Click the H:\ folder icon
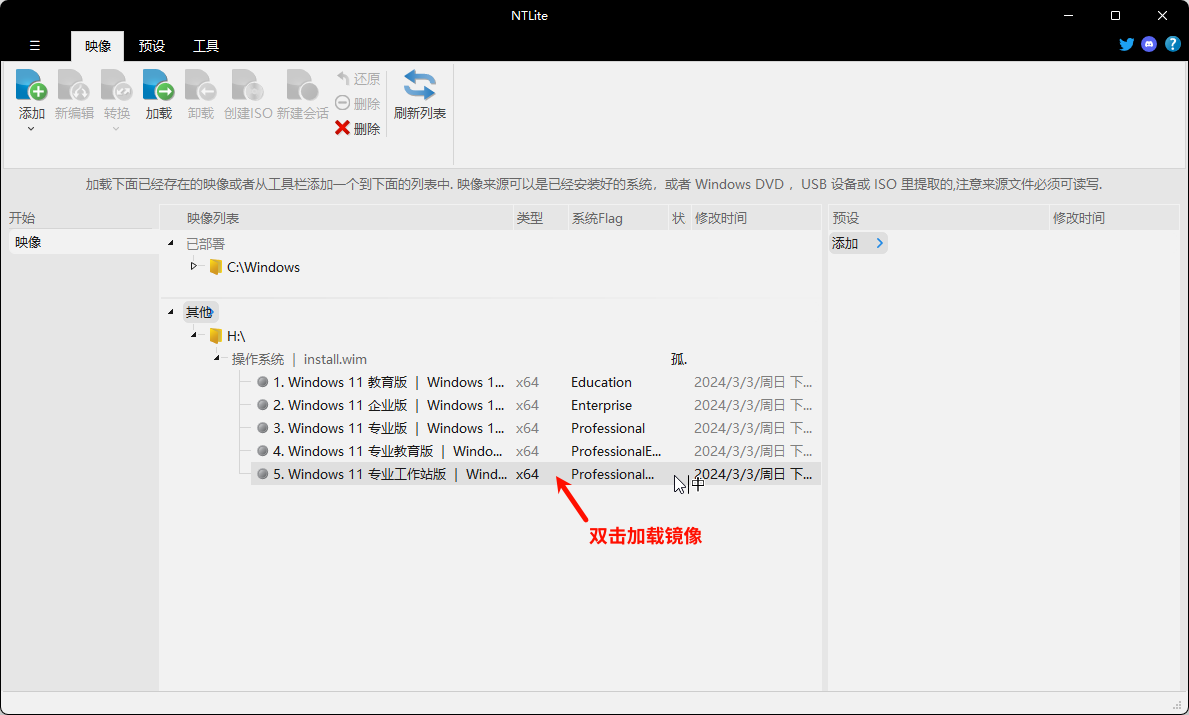Viewport: 1189px width, 715px height. (216, 336)
